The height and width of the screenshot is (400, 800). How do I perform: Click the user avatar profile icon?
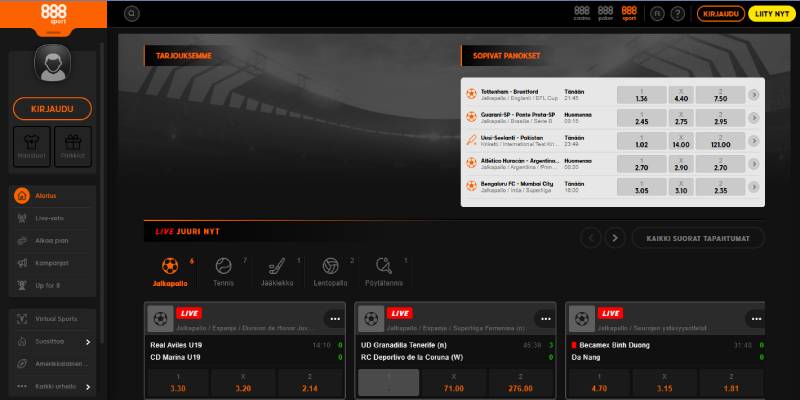(x=51, y=66)
